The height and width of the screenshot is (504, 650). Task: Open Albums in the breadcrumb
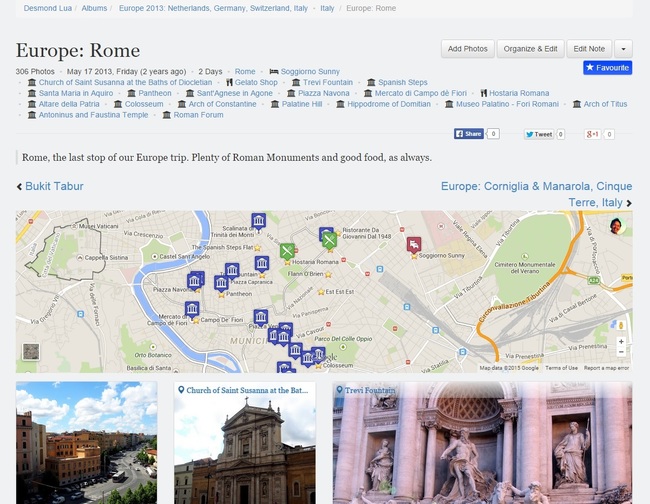[x=94, y=8]
